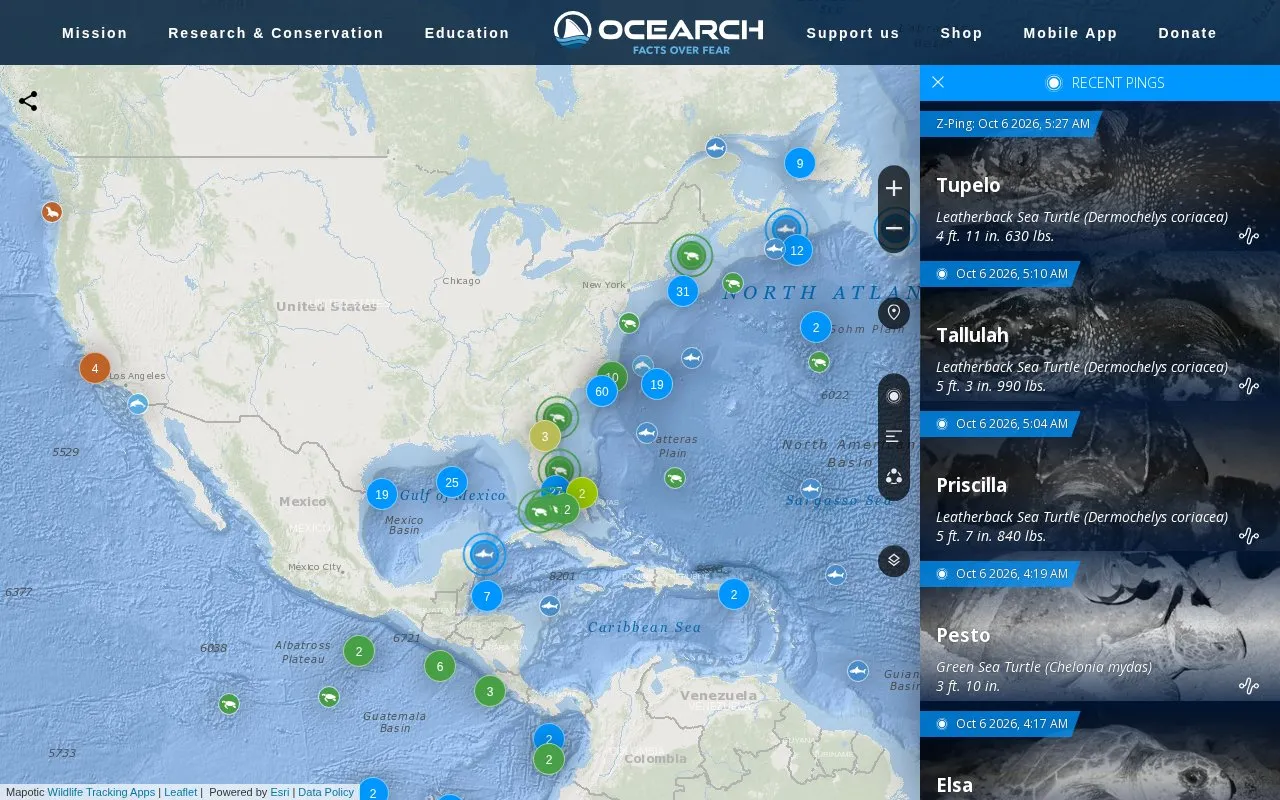This screenshot has width=1280, height=800.
Task: Click the turtle marker right of cluster 31
Action: point(733,283)
